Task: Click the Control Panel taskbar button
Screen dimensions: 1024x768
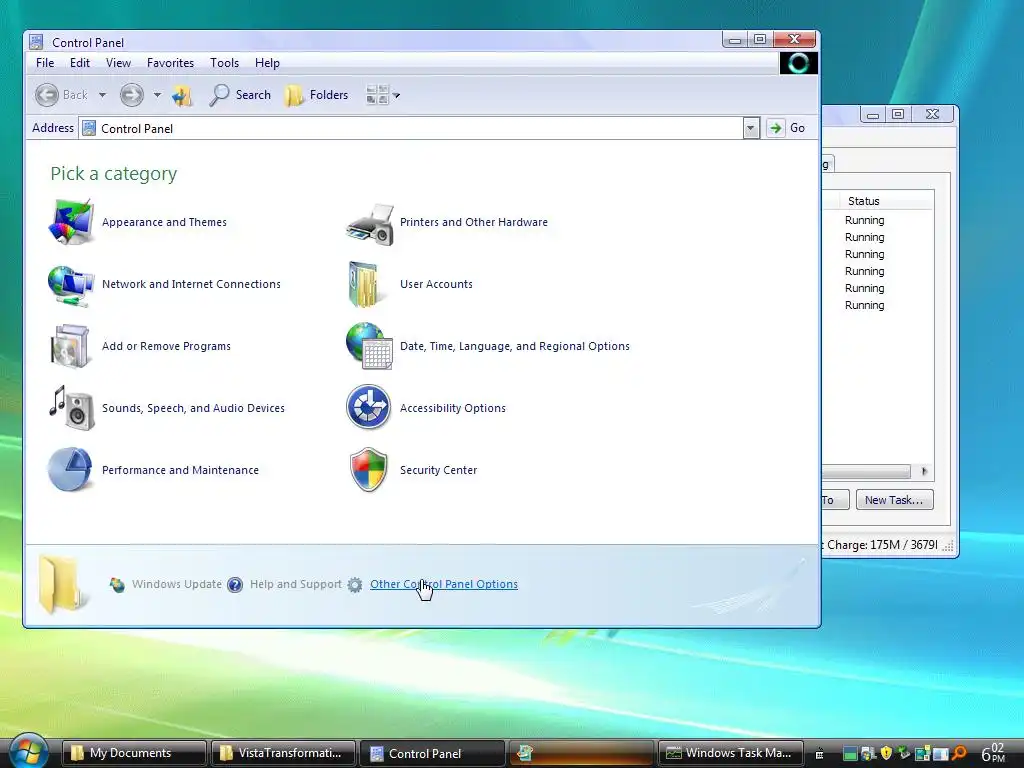Action: [432, 753]
